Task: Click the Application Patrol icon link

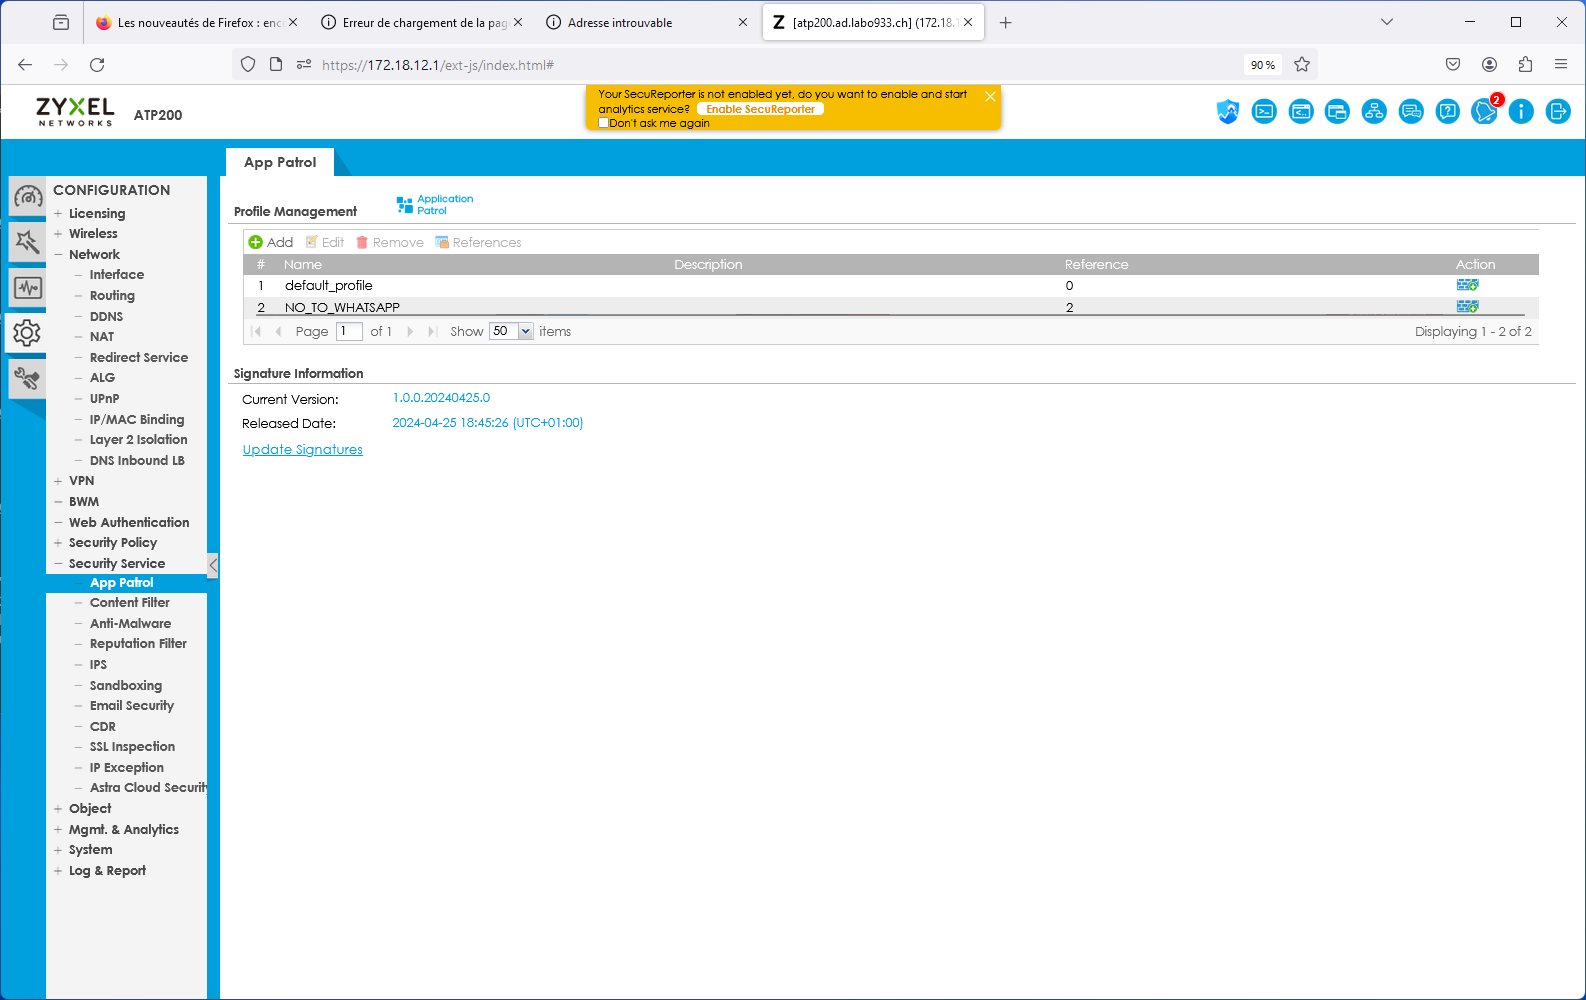Action: (435, 205)
